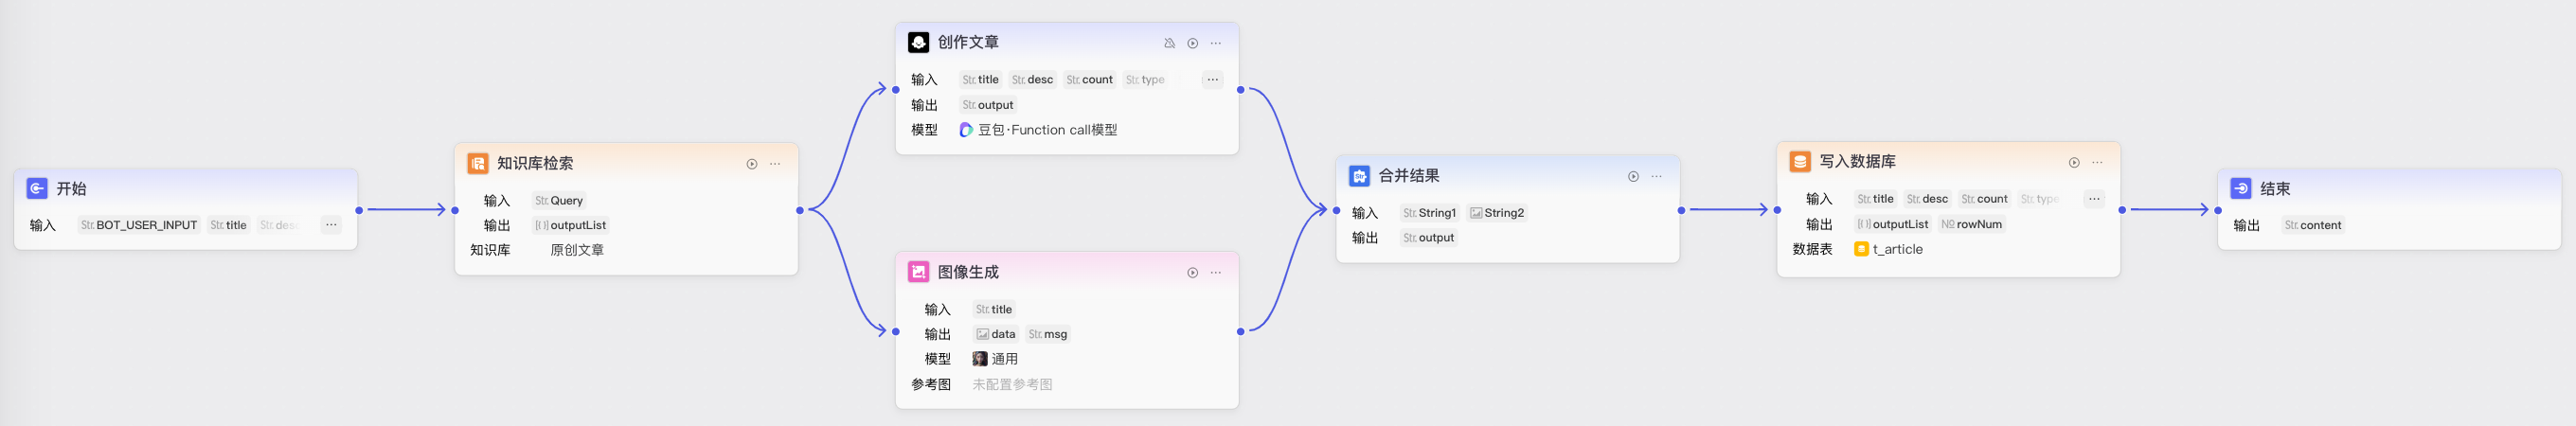
Task: Select the 知识库检索 node title
Action: (535, 163)
